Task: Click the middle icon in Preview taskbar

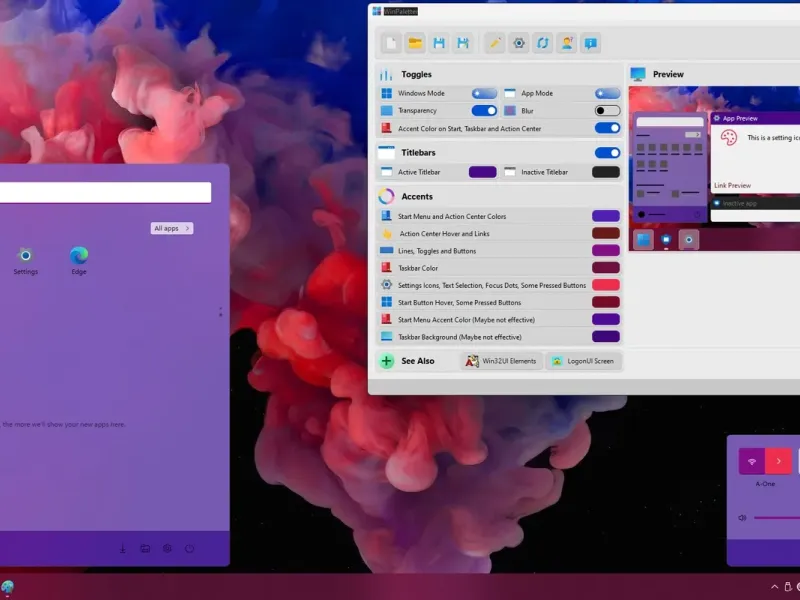Action: click(666, 239)
